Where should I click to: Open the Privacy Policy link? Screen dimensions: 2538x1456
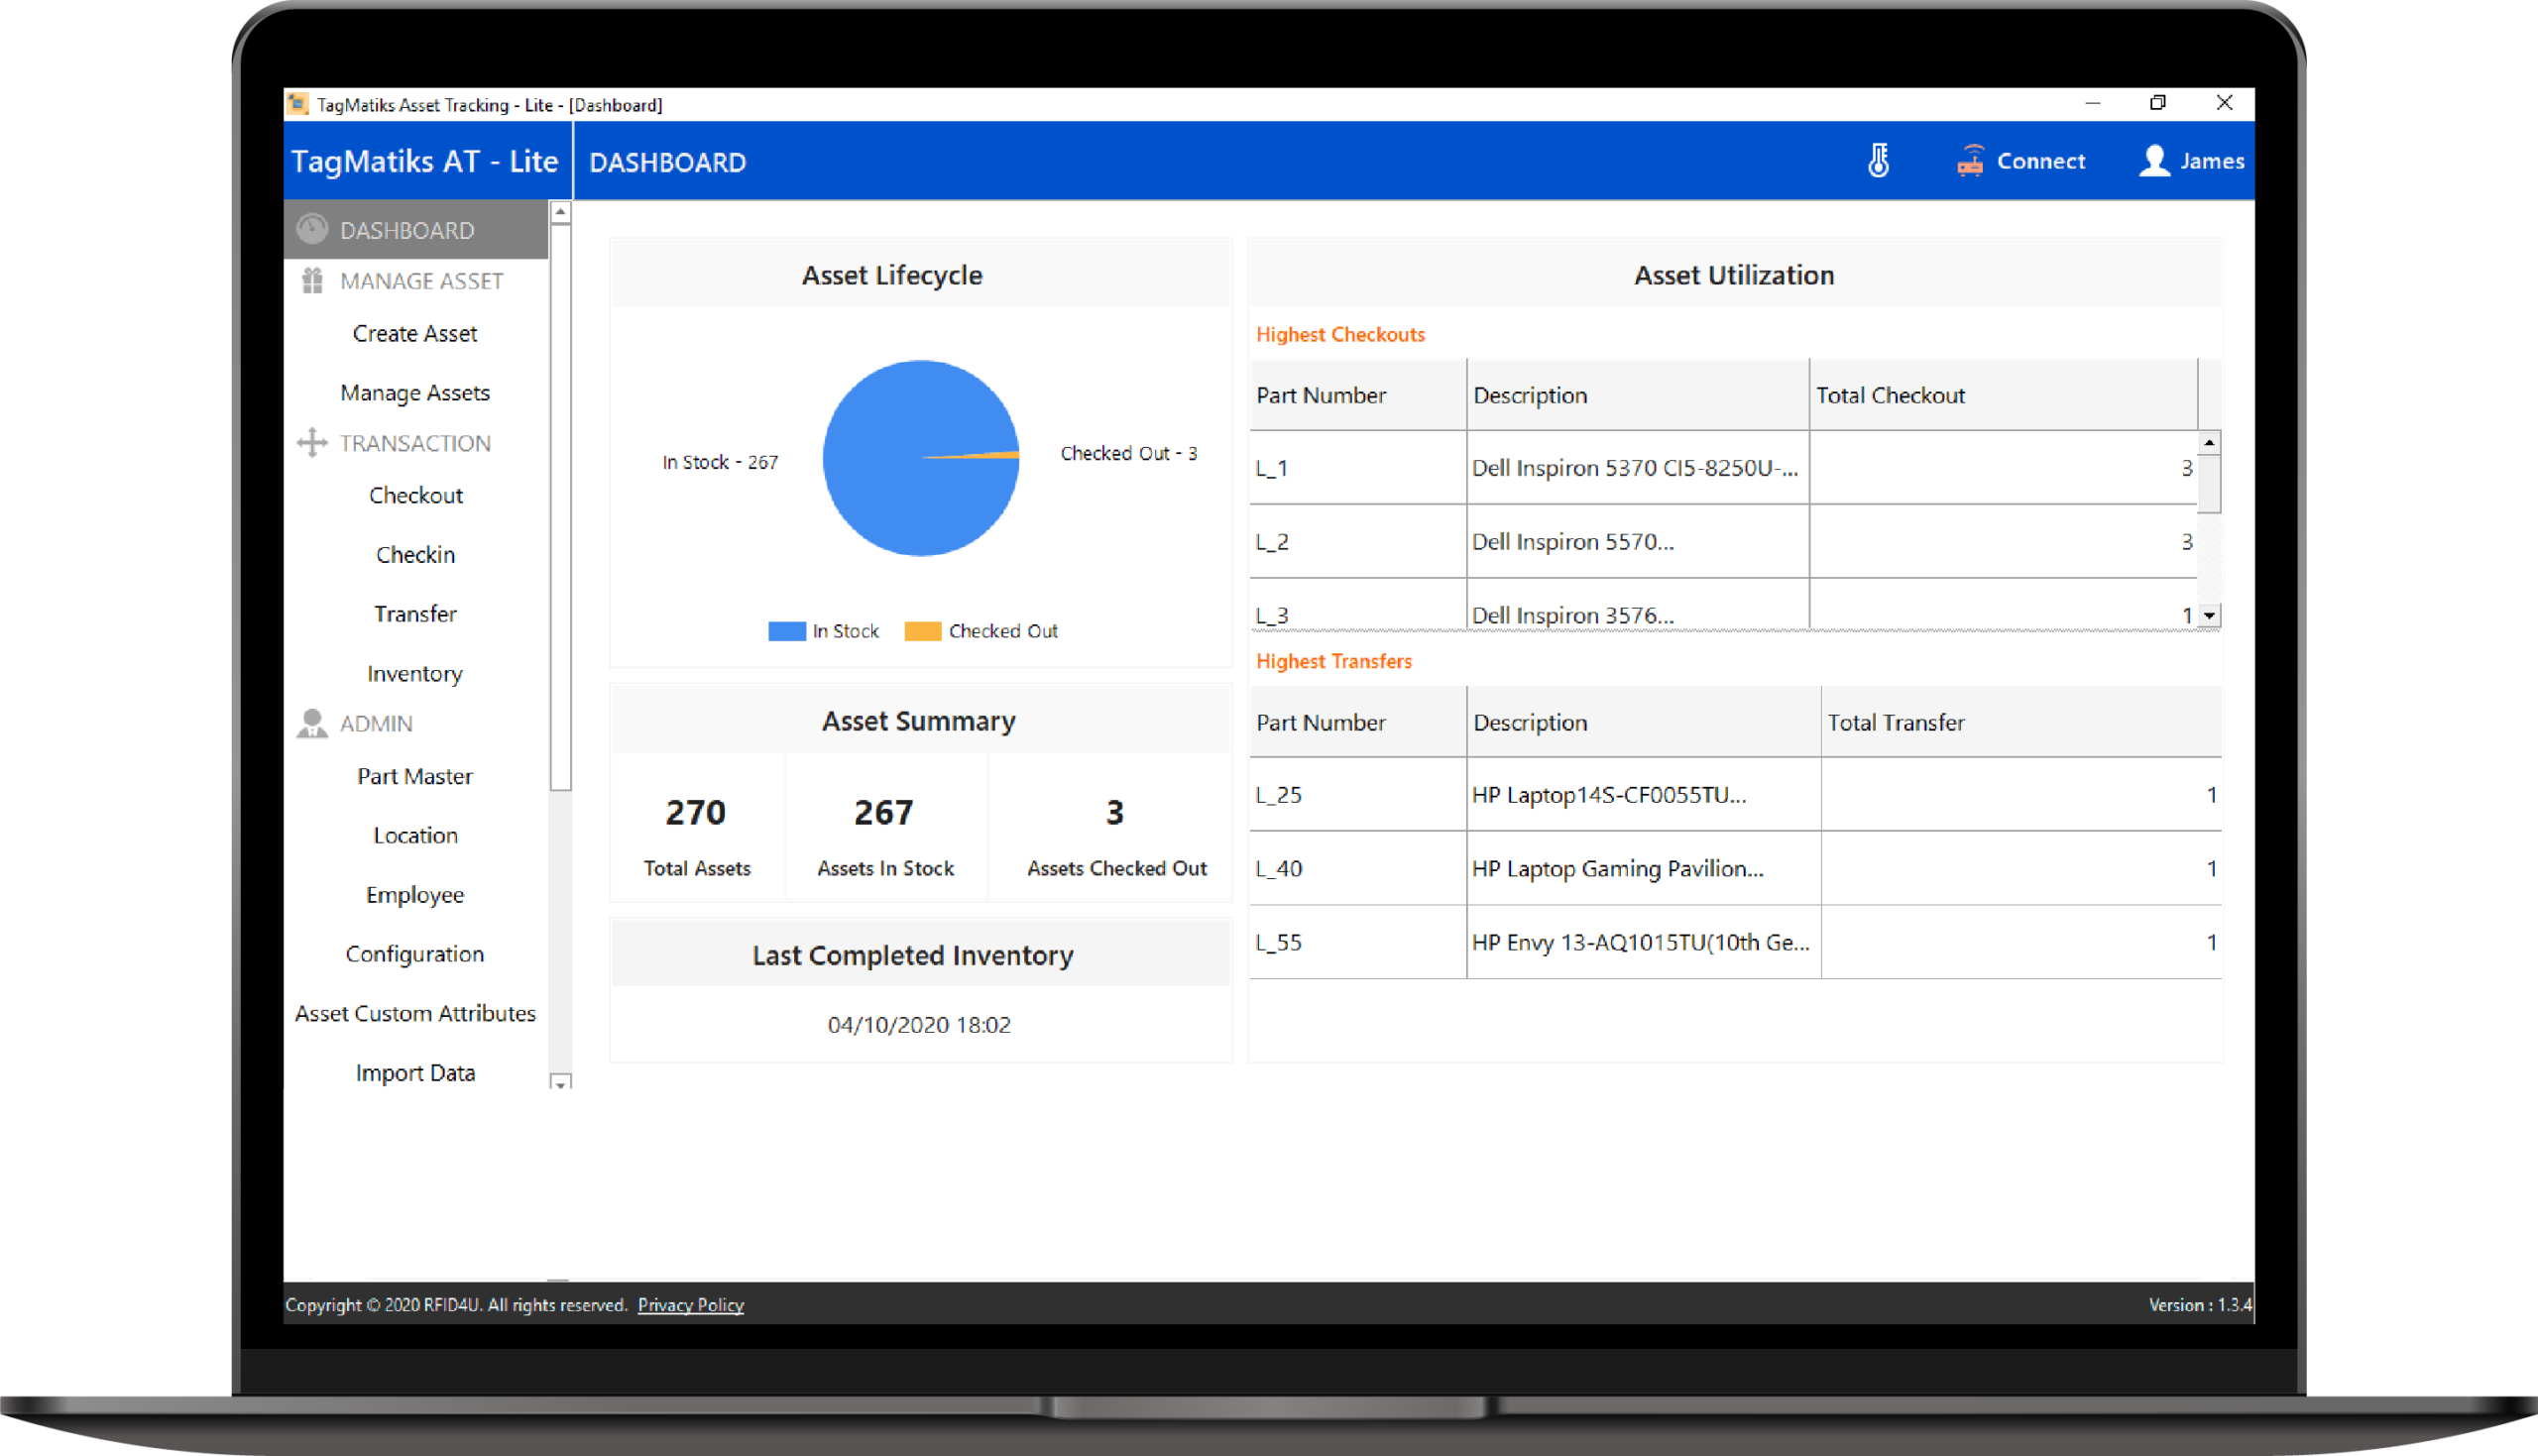690,1304
